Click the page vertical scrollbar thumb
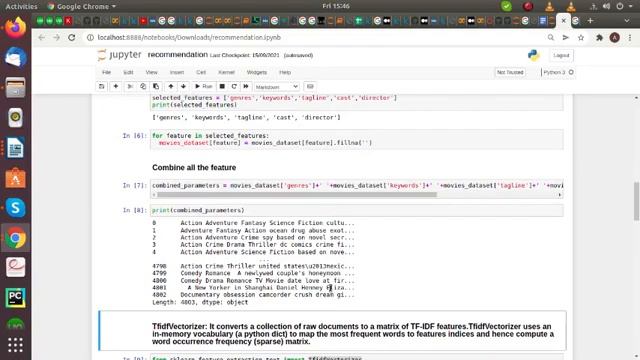 (636, 201)
